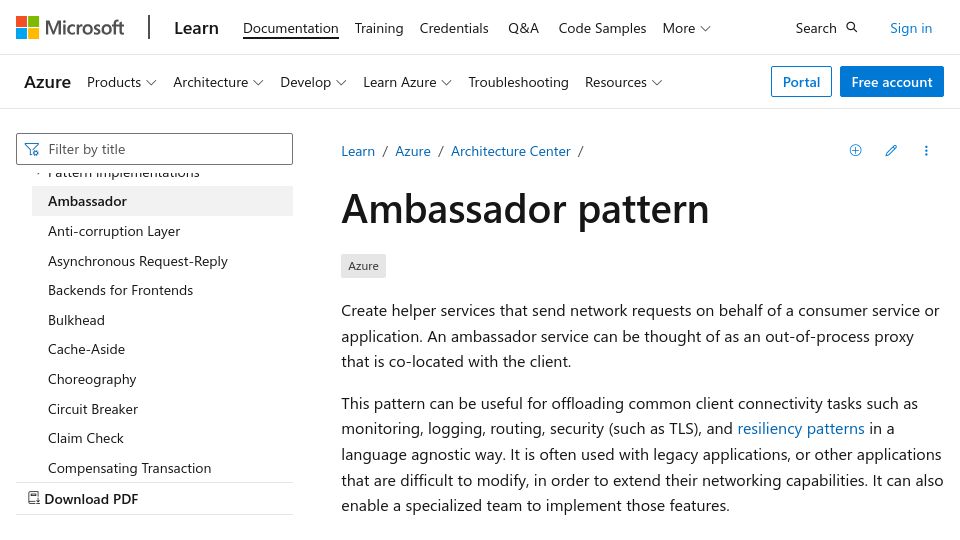The width and height of the screenshot is (960, 540).
Task: Click the filter funnel icon
Action: pos(32,149)
